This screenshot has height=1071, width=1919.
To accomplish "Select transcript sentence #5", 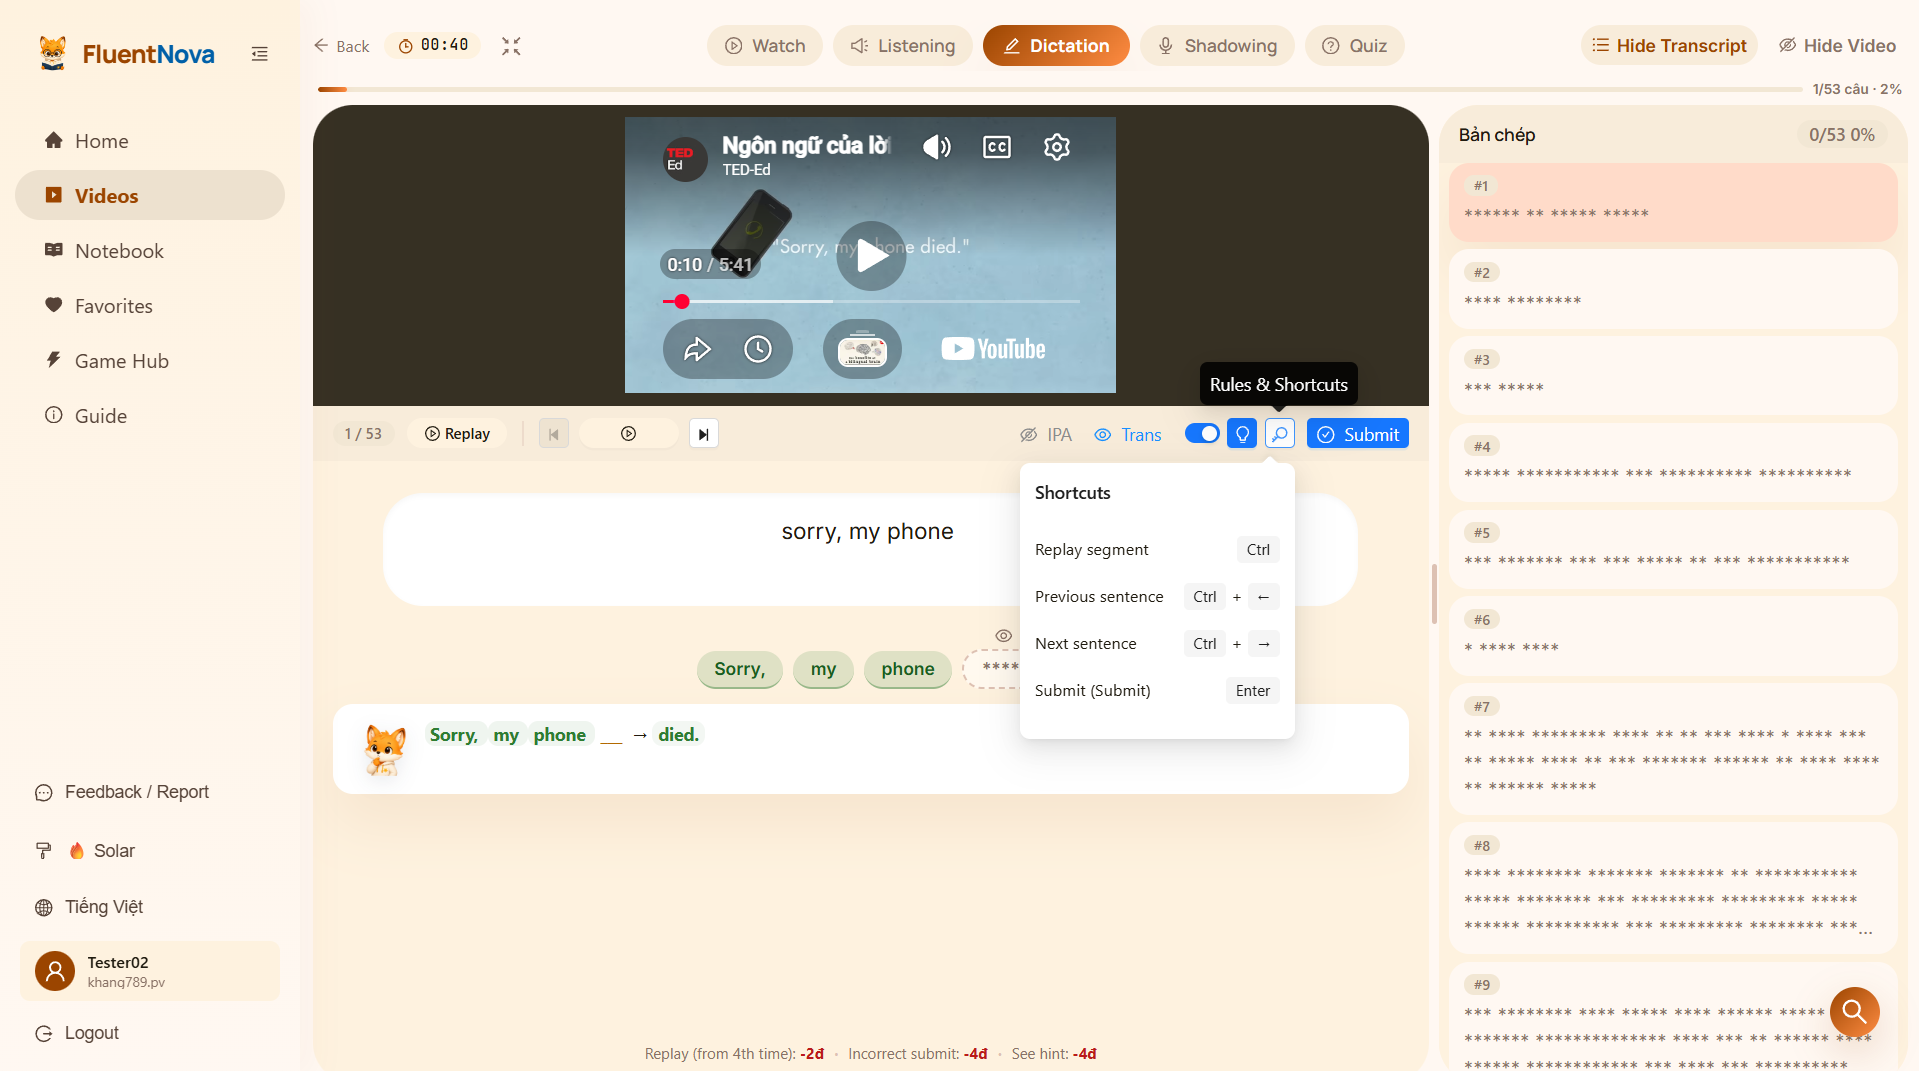I will tap(1673, 549).
